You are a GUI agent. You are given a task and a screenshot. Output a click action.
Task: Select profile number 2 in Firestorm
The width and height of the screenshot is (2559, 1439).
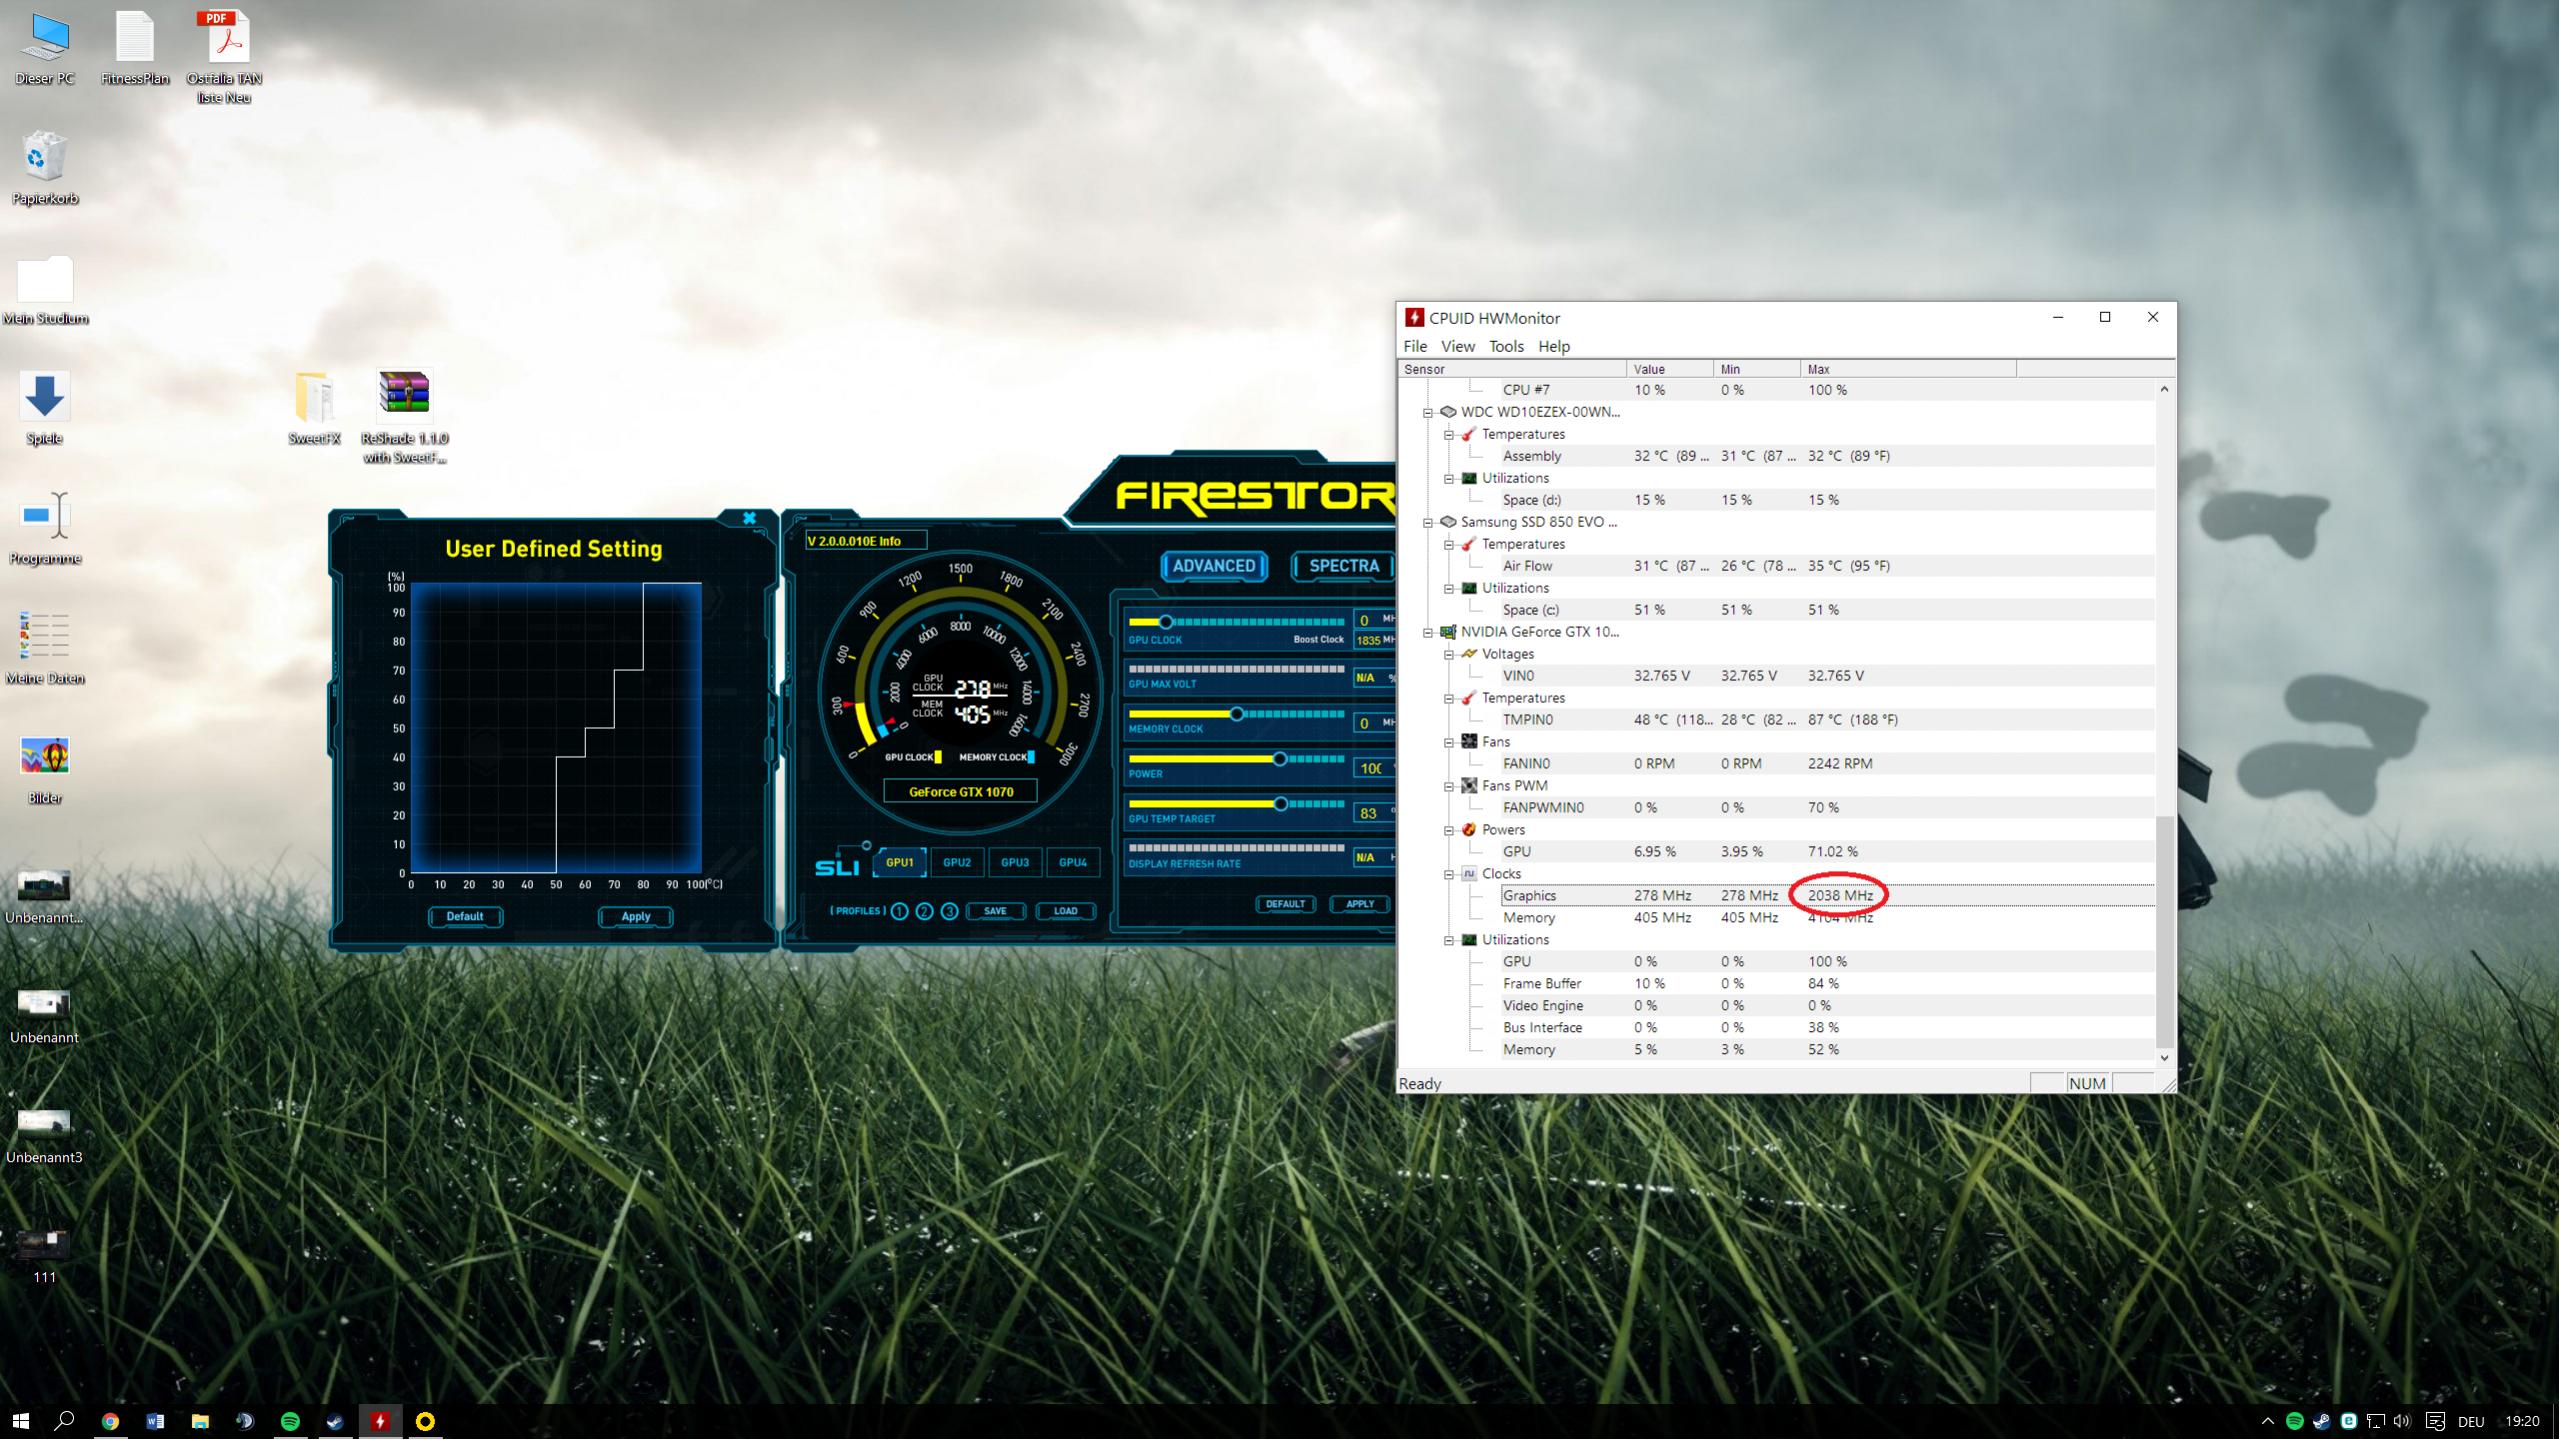click(924, 911)
